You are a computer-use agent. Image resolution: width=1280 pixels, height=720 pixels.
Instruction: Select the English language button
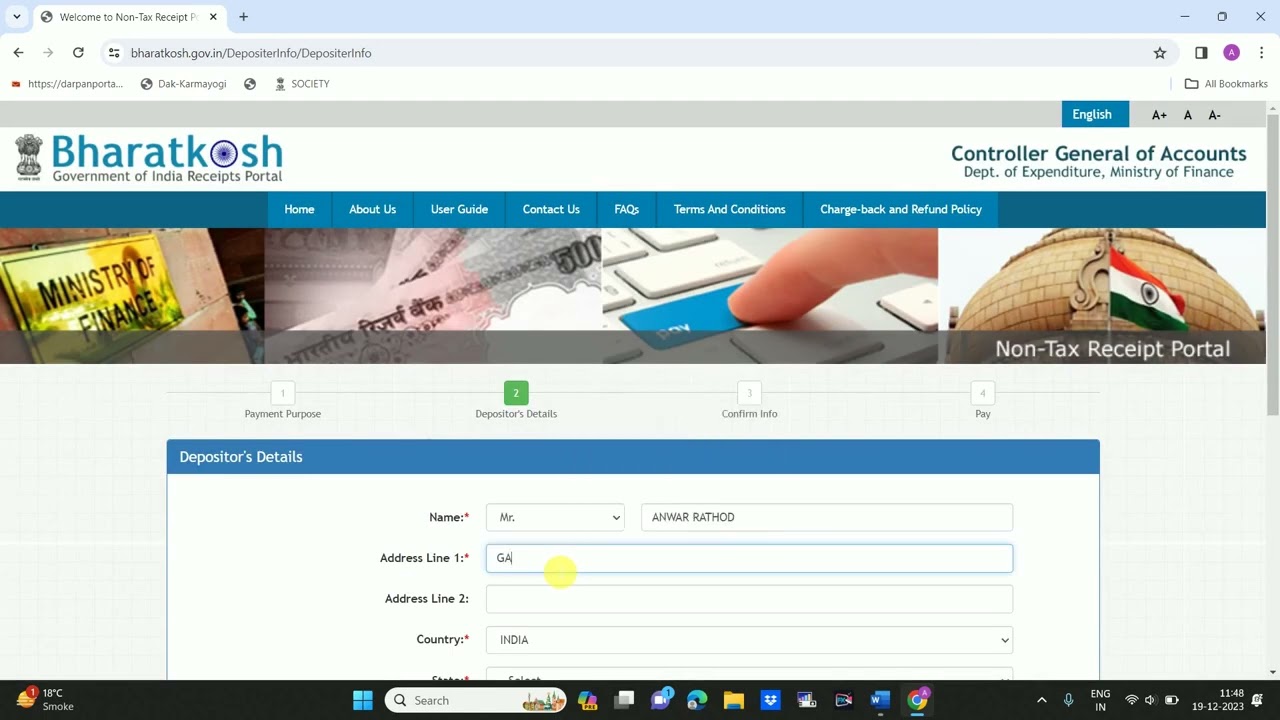tap(1095, 114)
